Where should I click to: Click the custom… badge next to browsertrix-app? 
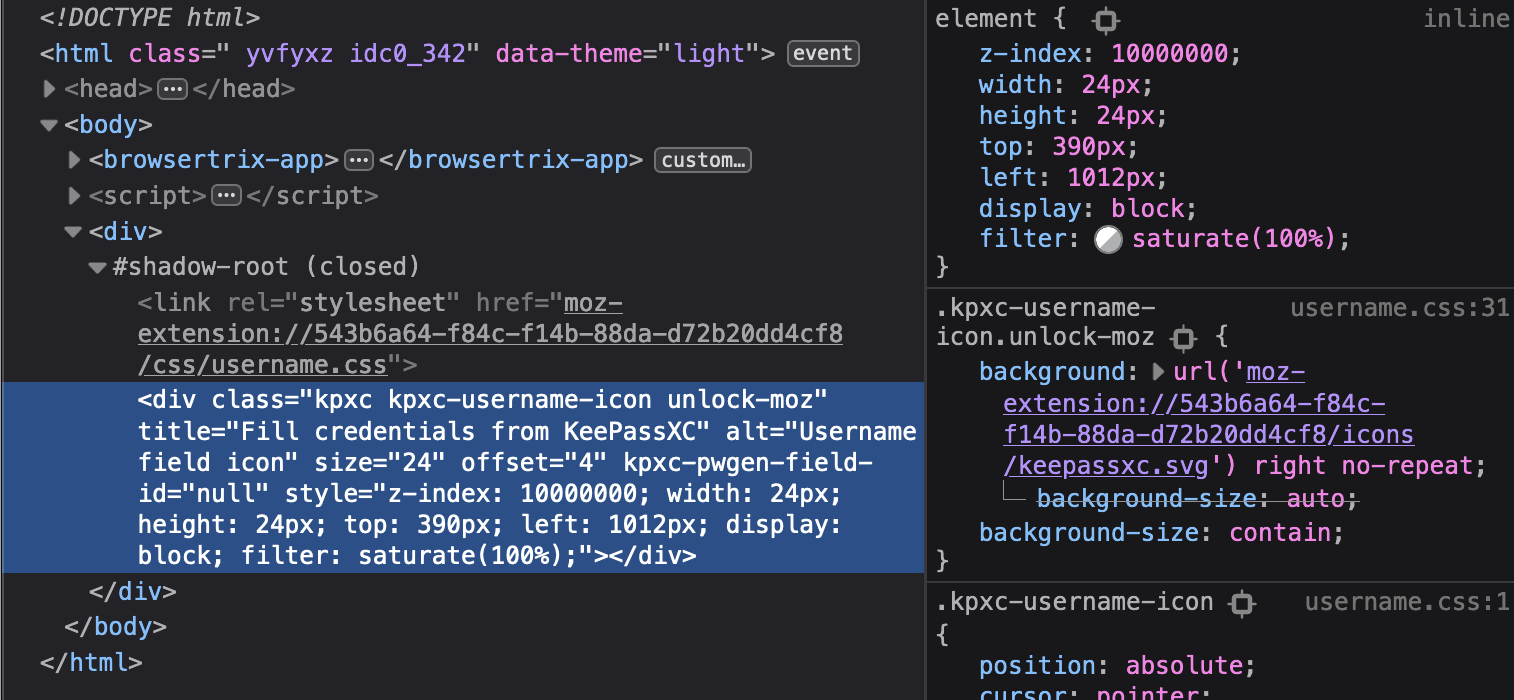coord(702,159)
